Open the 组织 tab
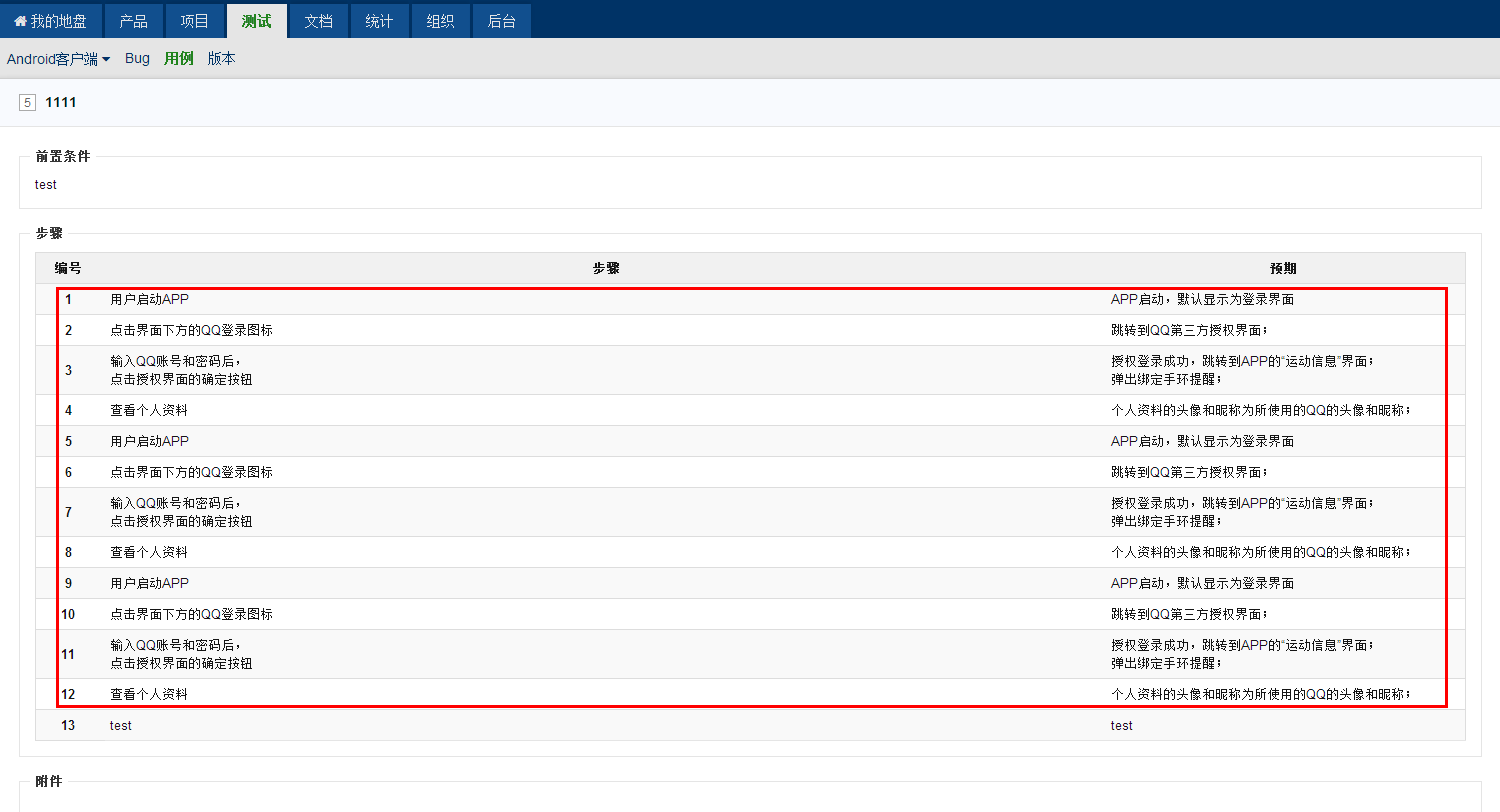The image size is (1500, 812). pyautogui.click(x=440, y=21)
